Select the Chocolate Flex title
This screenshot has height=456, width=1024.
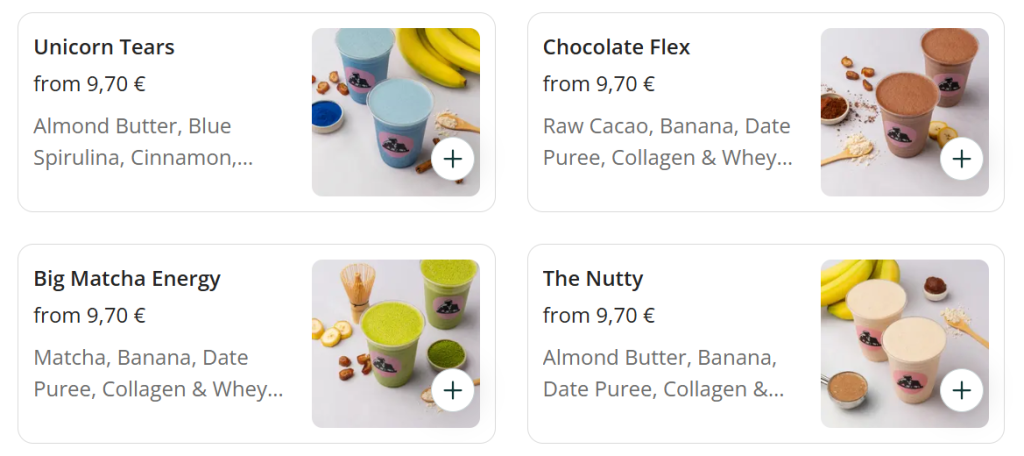coord(616,47)
